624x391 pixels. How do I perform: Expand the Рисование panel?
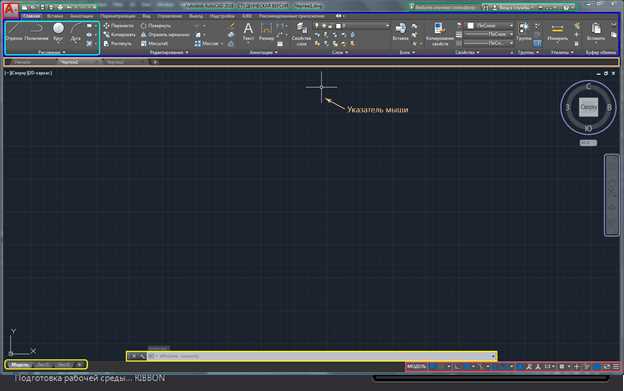[52, 52]
